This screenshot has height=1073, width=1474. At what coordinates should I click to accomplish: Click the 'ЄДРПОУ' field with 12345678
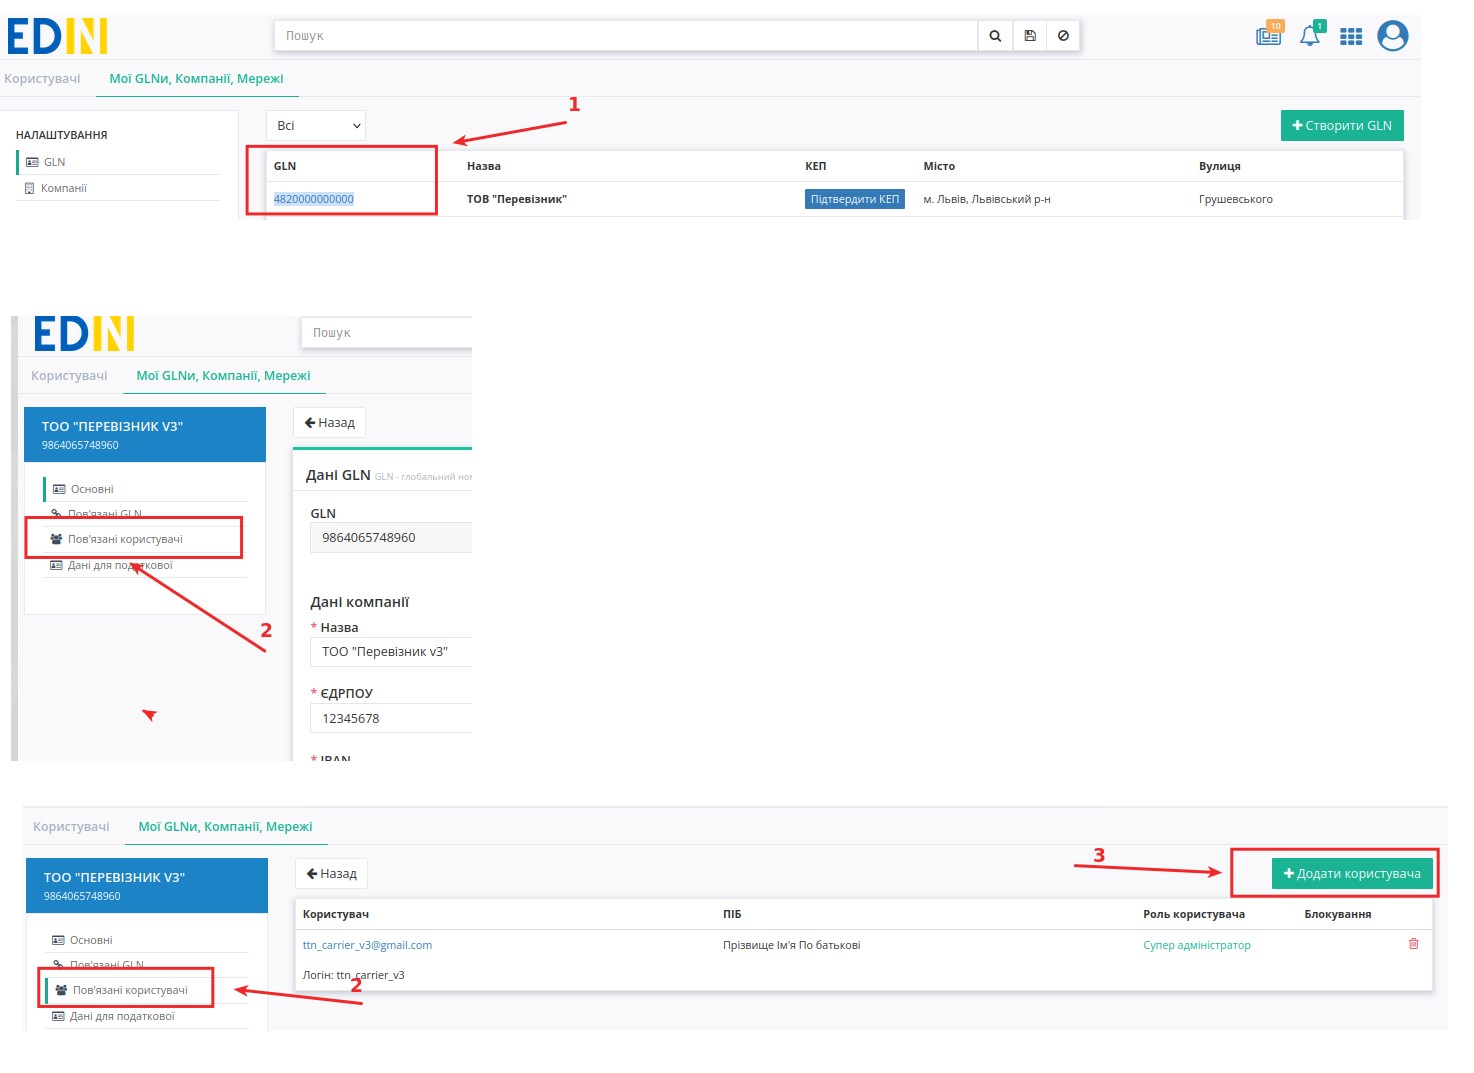(392, 718)
